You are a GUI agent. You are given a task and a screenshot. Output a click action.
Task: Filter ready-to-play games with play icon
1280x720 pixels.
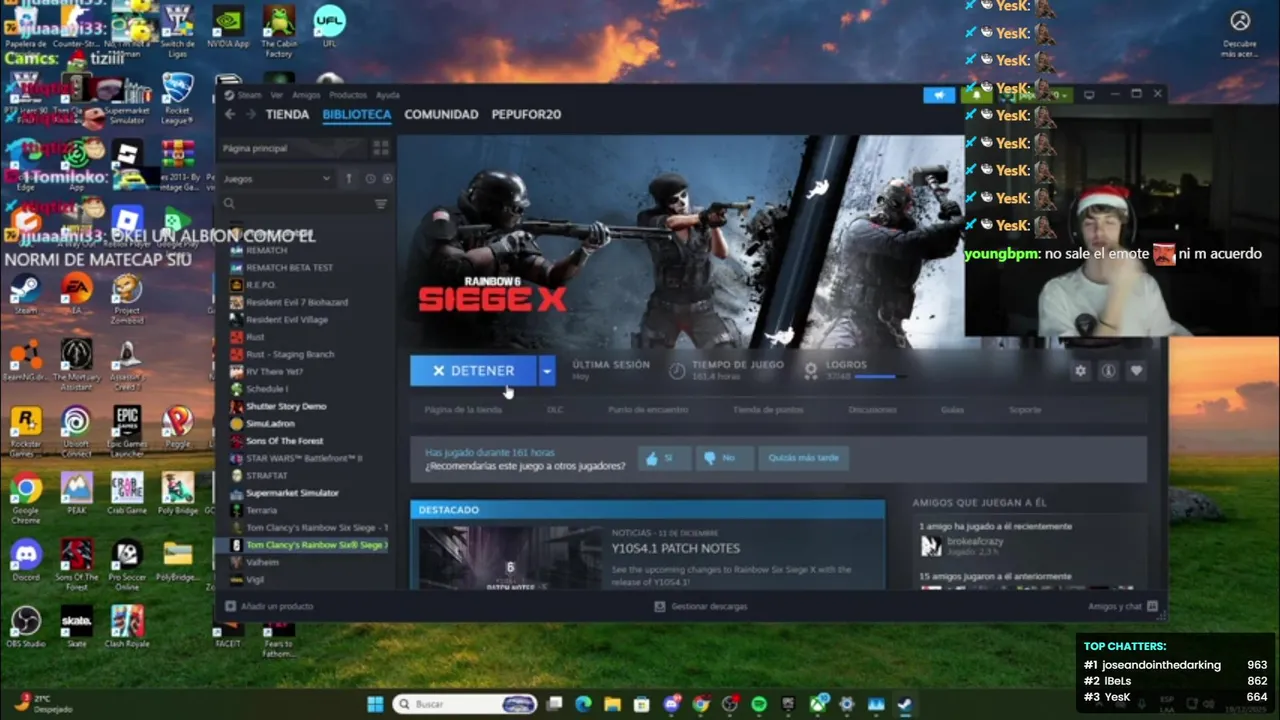click(387, 178)
